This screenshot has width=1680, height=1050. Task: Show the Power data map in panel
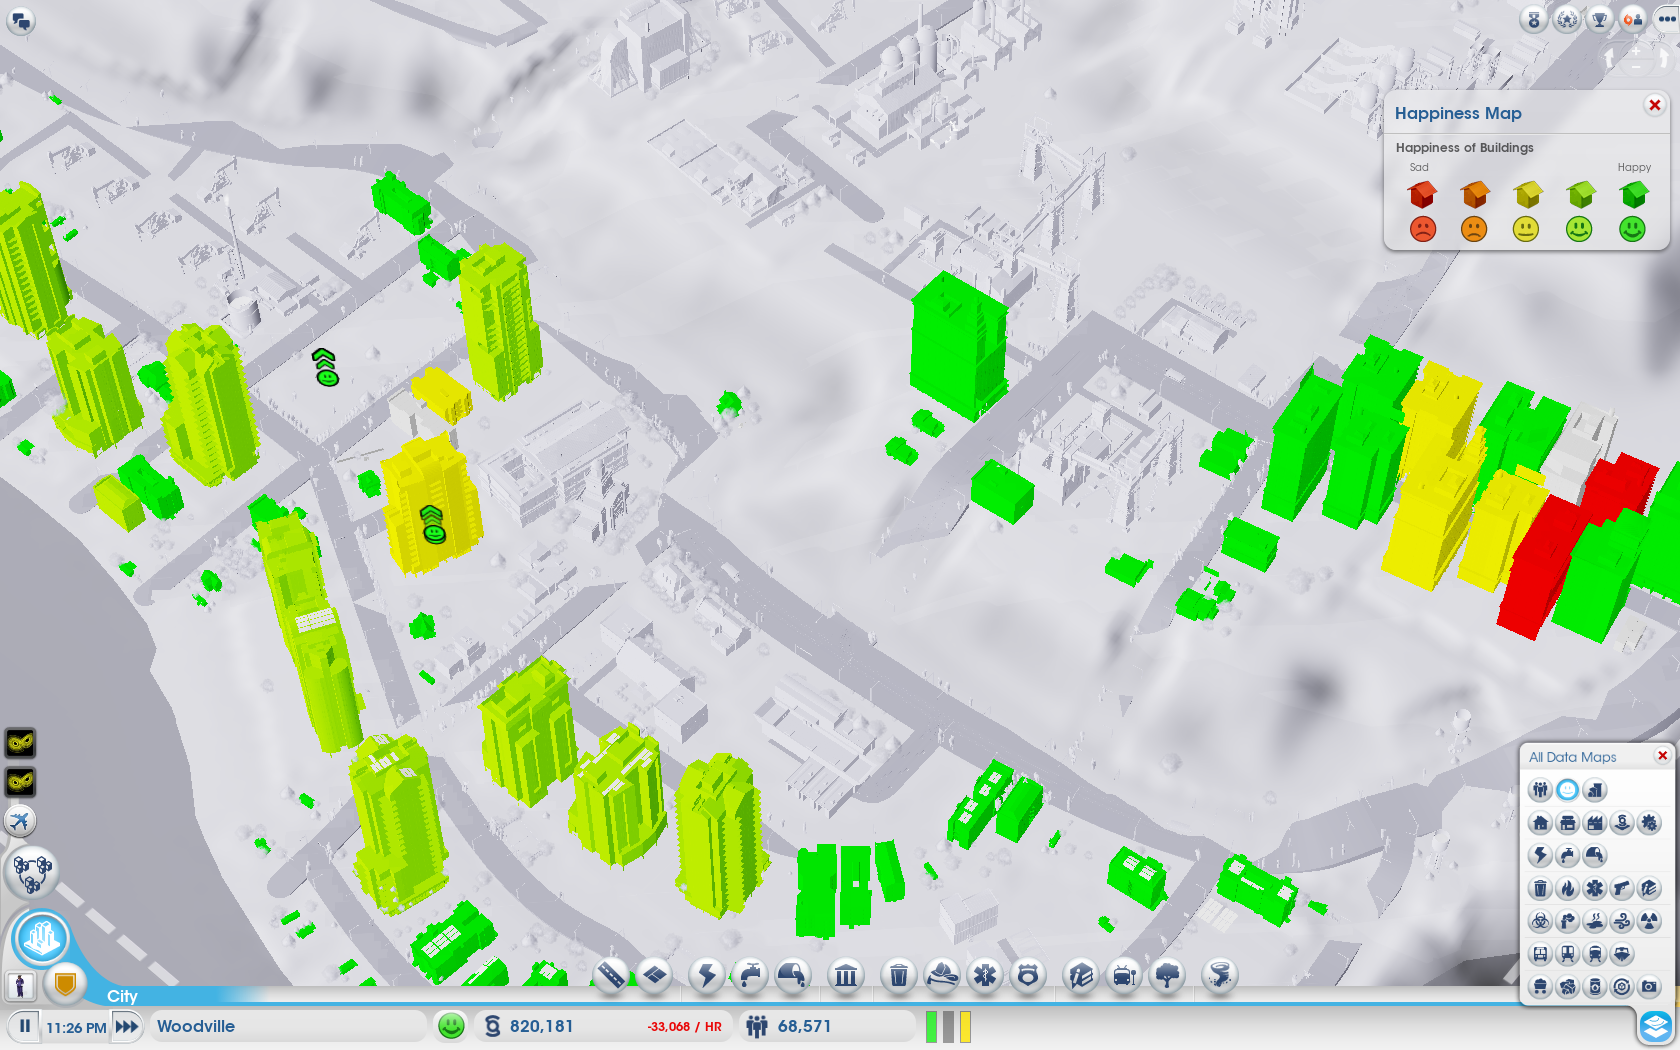point(1540,855)
